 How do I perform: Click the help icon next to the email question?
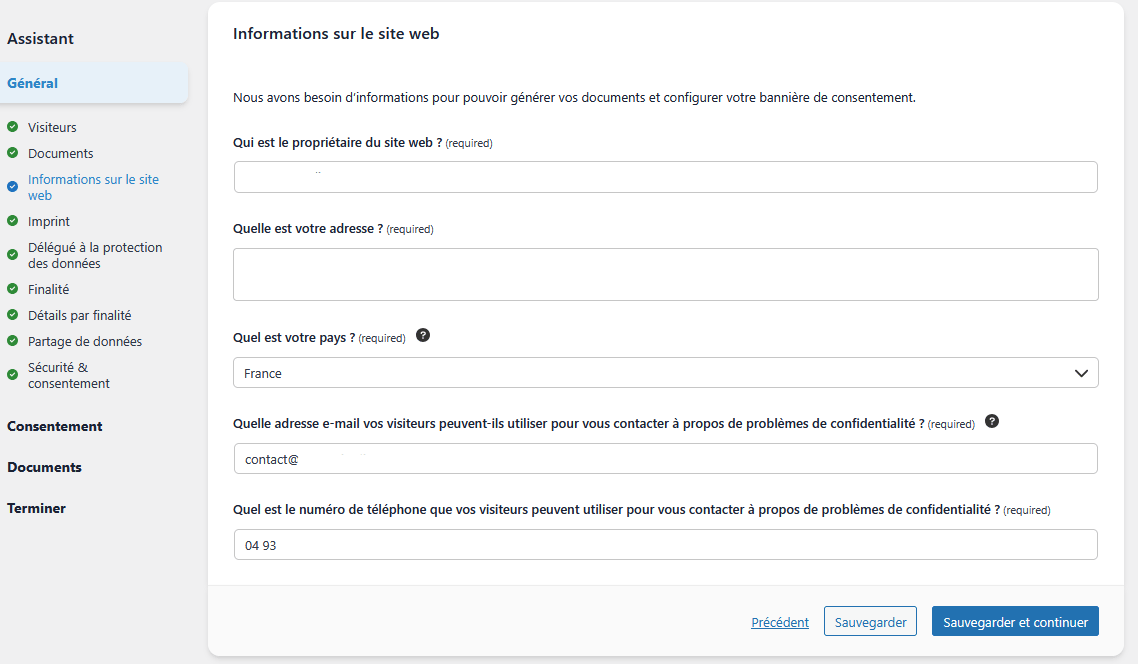tap(992, 422)
